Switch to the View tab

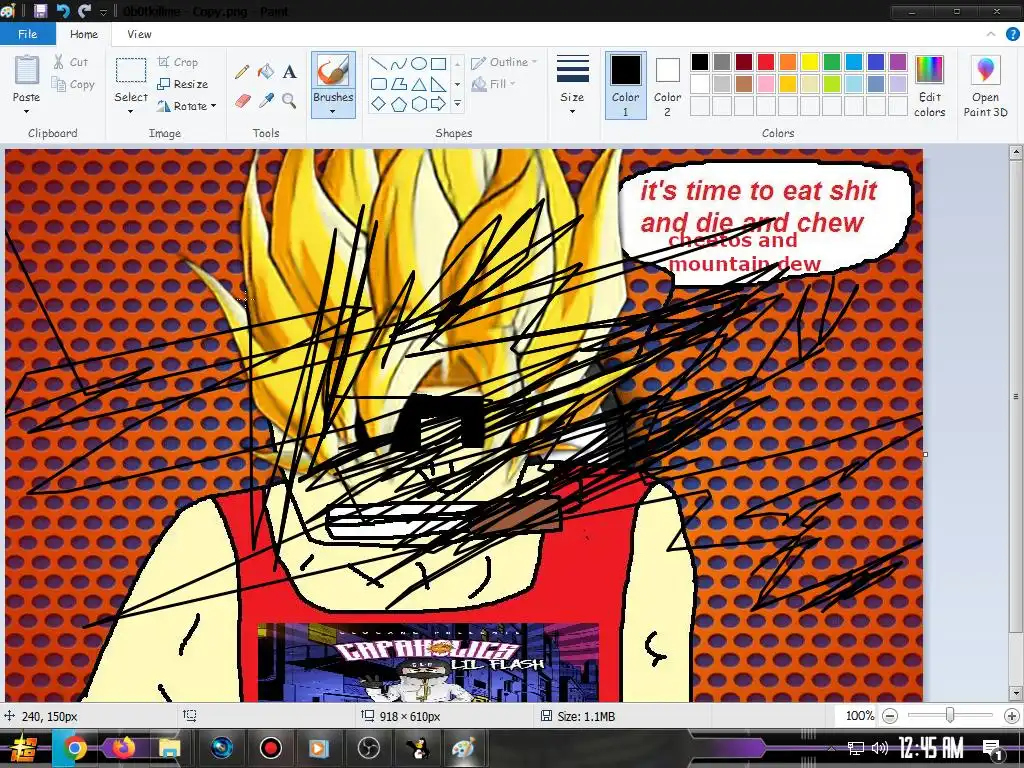[x=139, y=34]
